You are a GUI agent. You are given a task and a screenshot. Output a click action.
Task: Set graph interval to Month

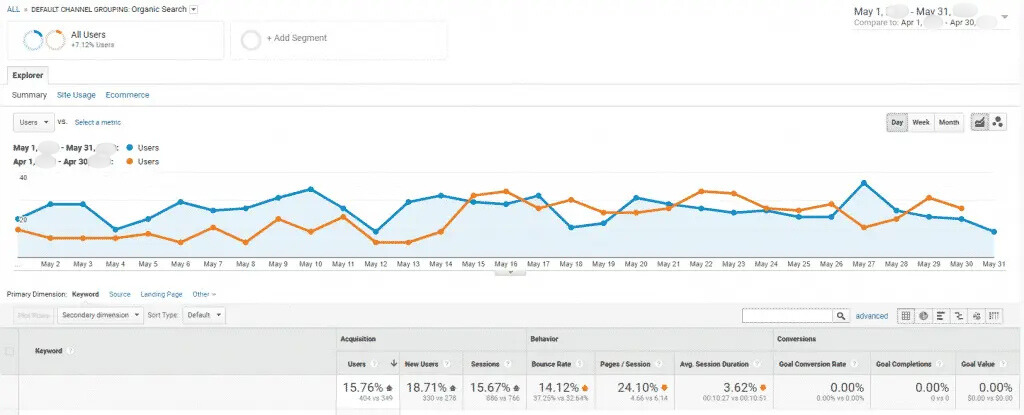pyautogui.click(x=949, y=122)
